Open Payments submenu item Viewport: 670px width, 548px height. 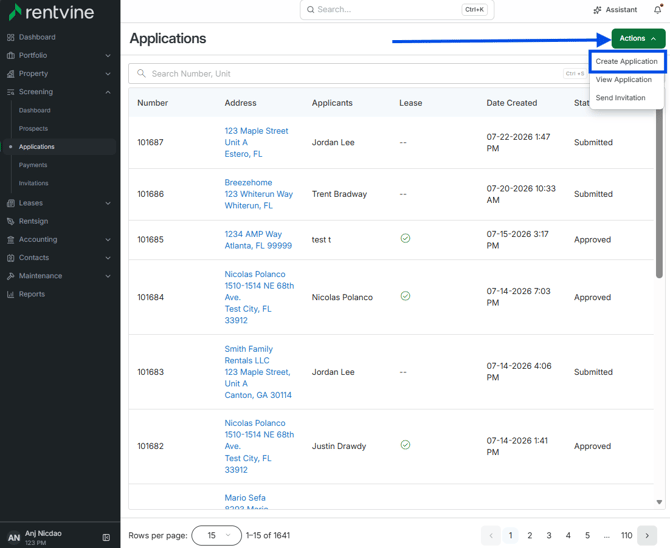pos(33,165)
